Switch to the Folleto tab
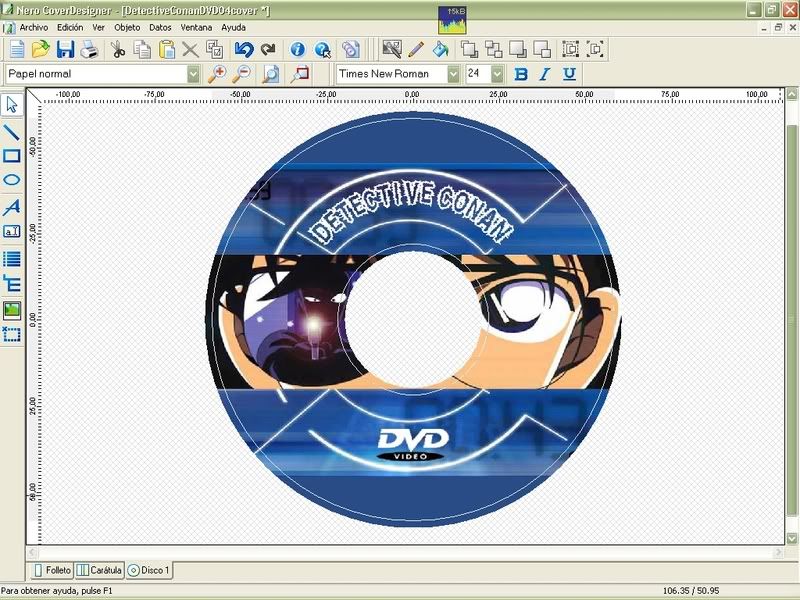Screen dimensions: 800x600 [52, 570]
